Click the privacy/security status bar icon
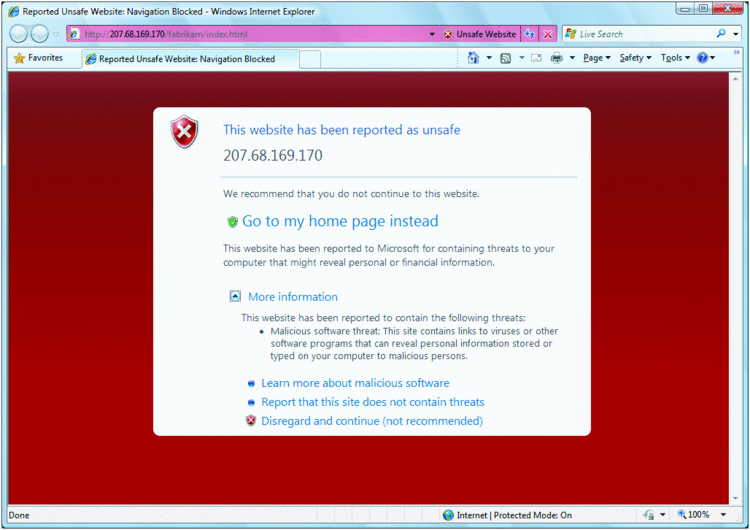 coord(649,515)
